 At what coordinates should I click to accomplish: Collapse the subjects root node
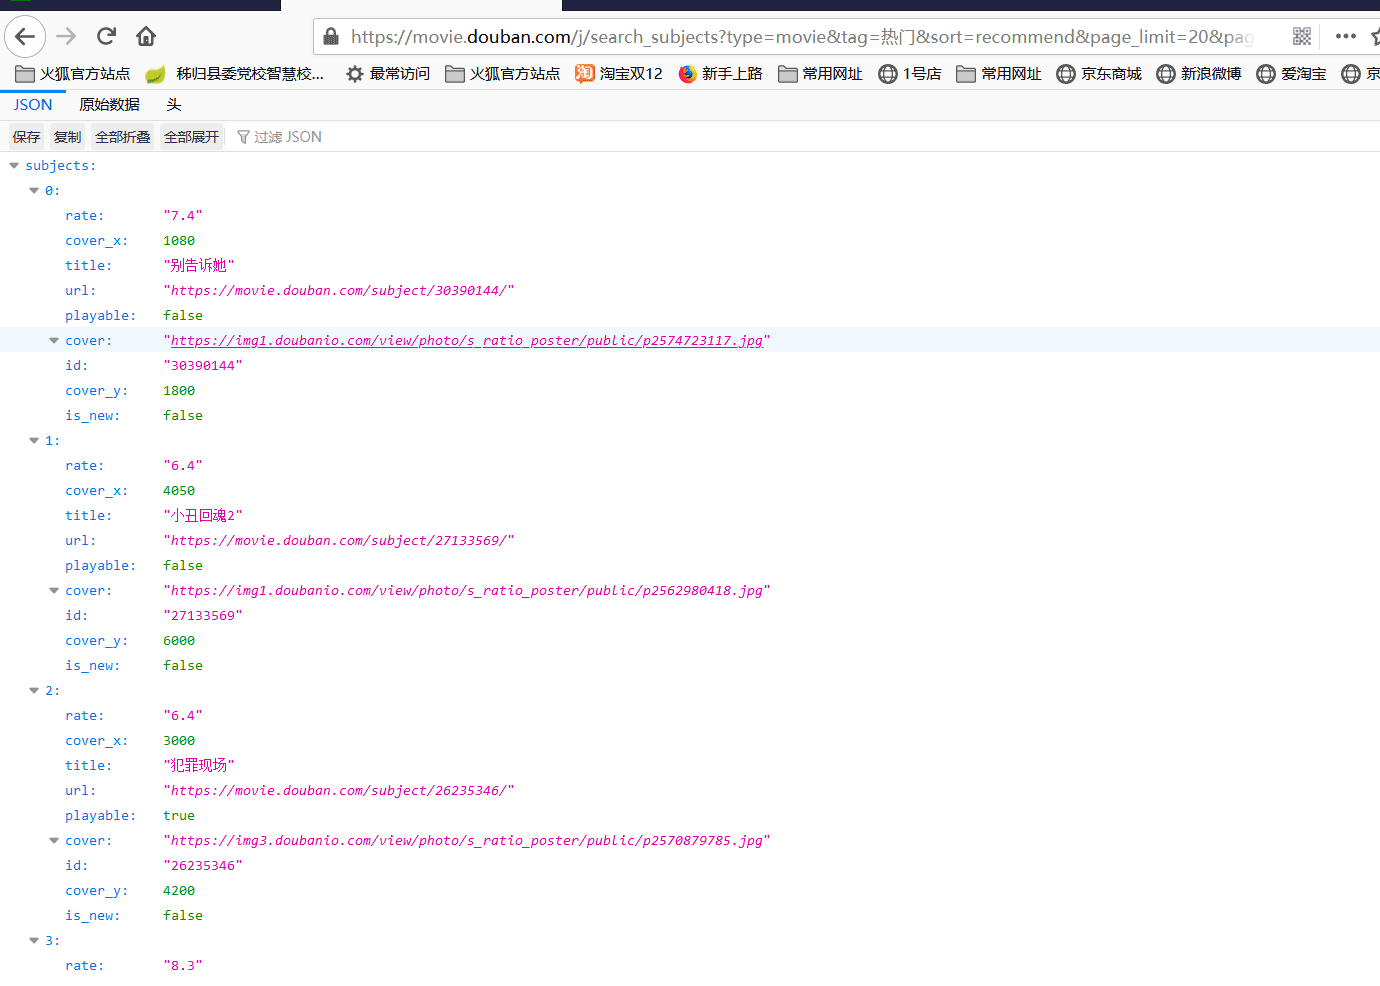[x=14, y=166]
